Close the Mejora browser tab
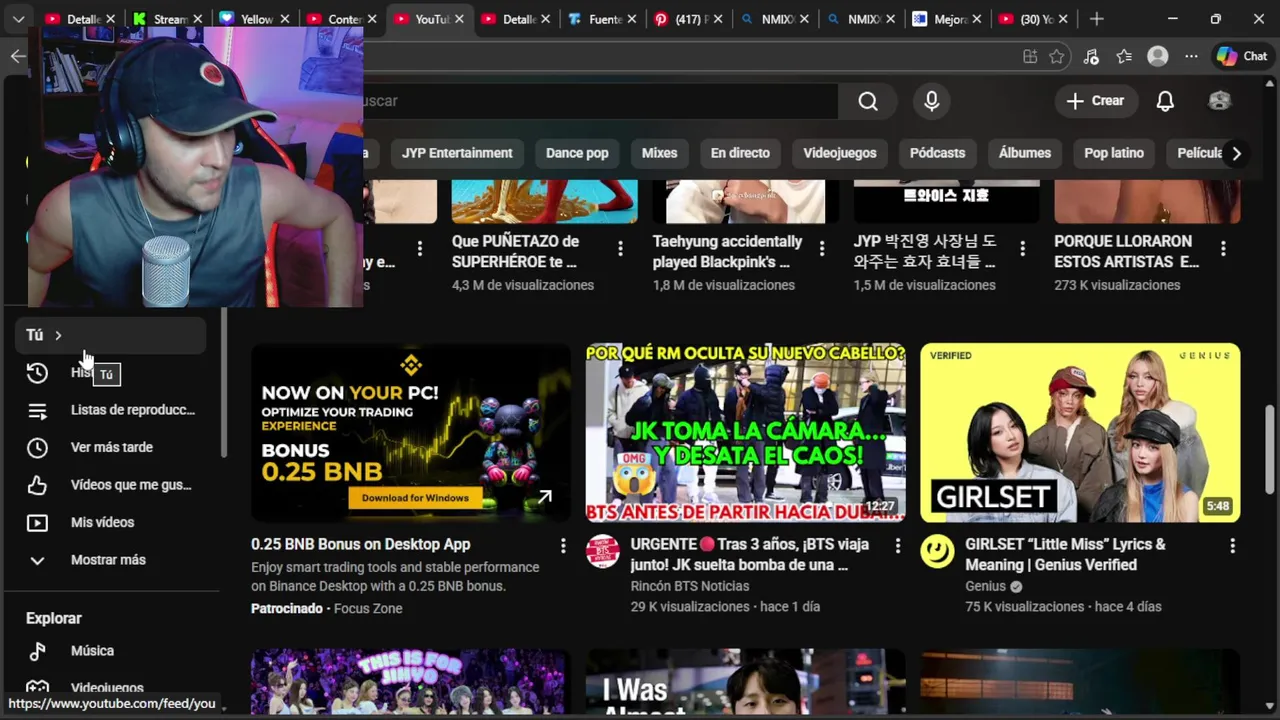 point(976,19)
